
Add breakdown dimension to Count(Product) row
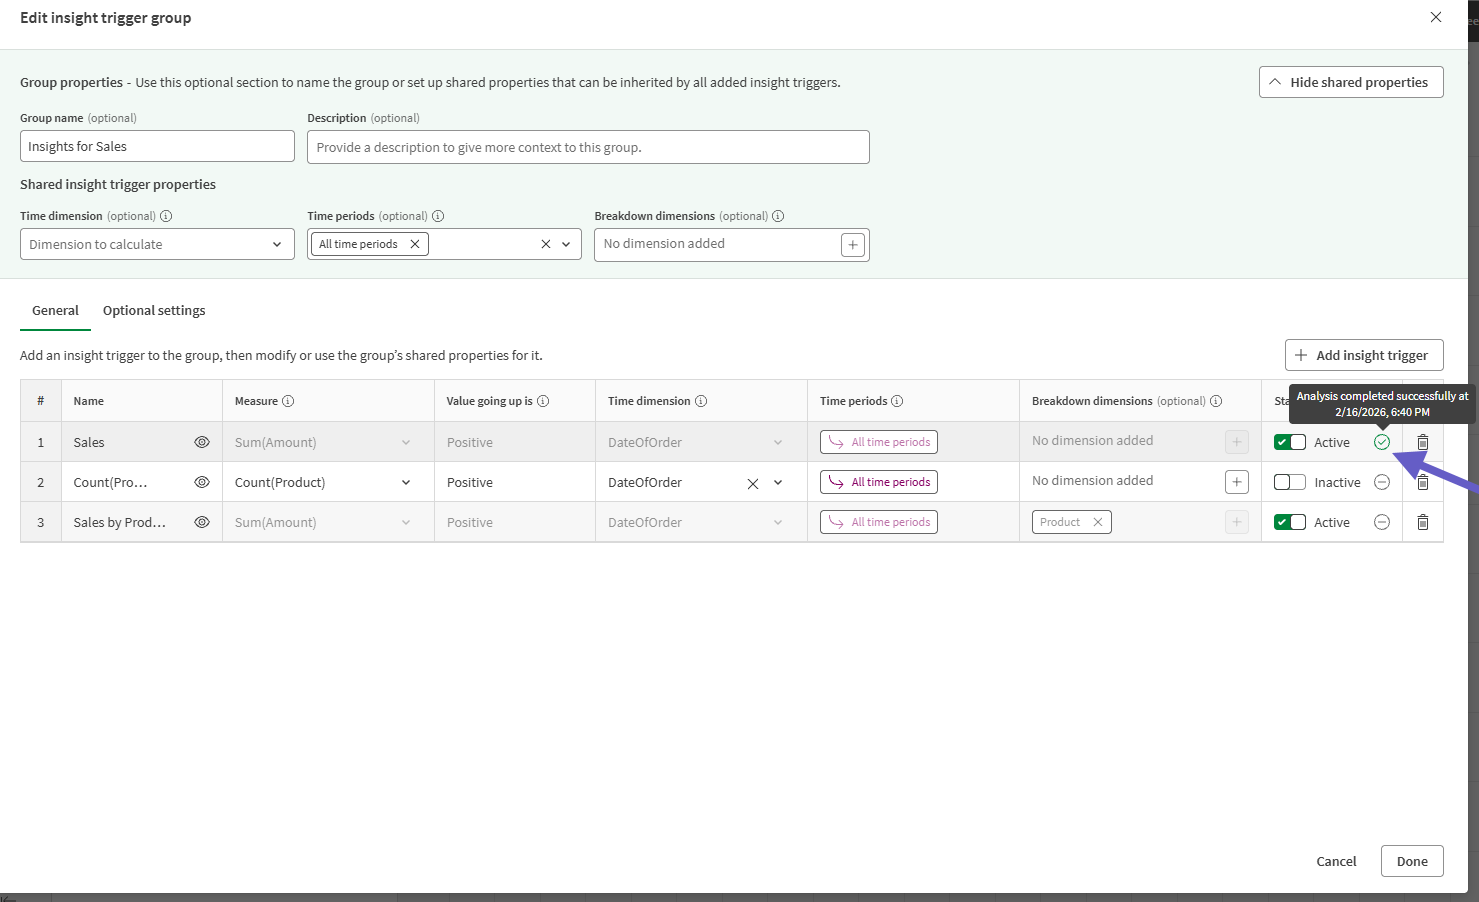click(x=1236, y=481)
